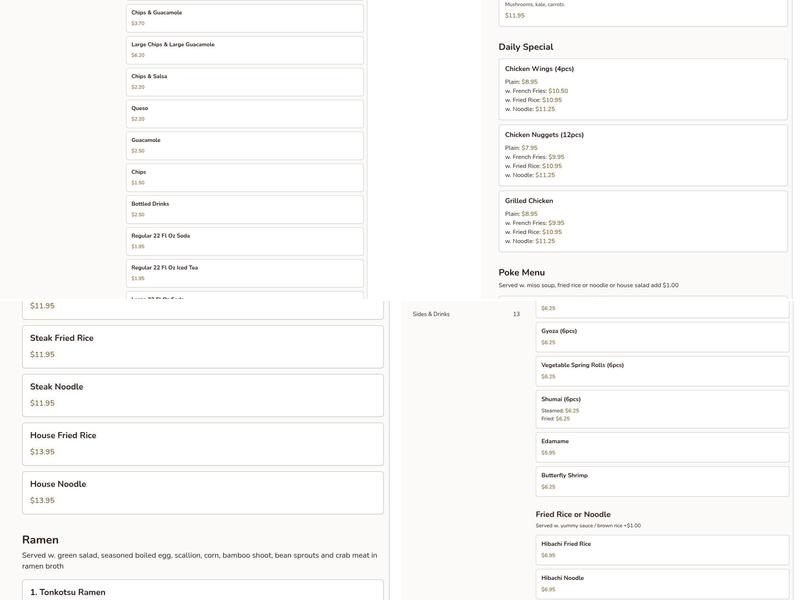Open Chicken Wings (4pcs) daily special
800x600 pixels.
coord(643,89)
